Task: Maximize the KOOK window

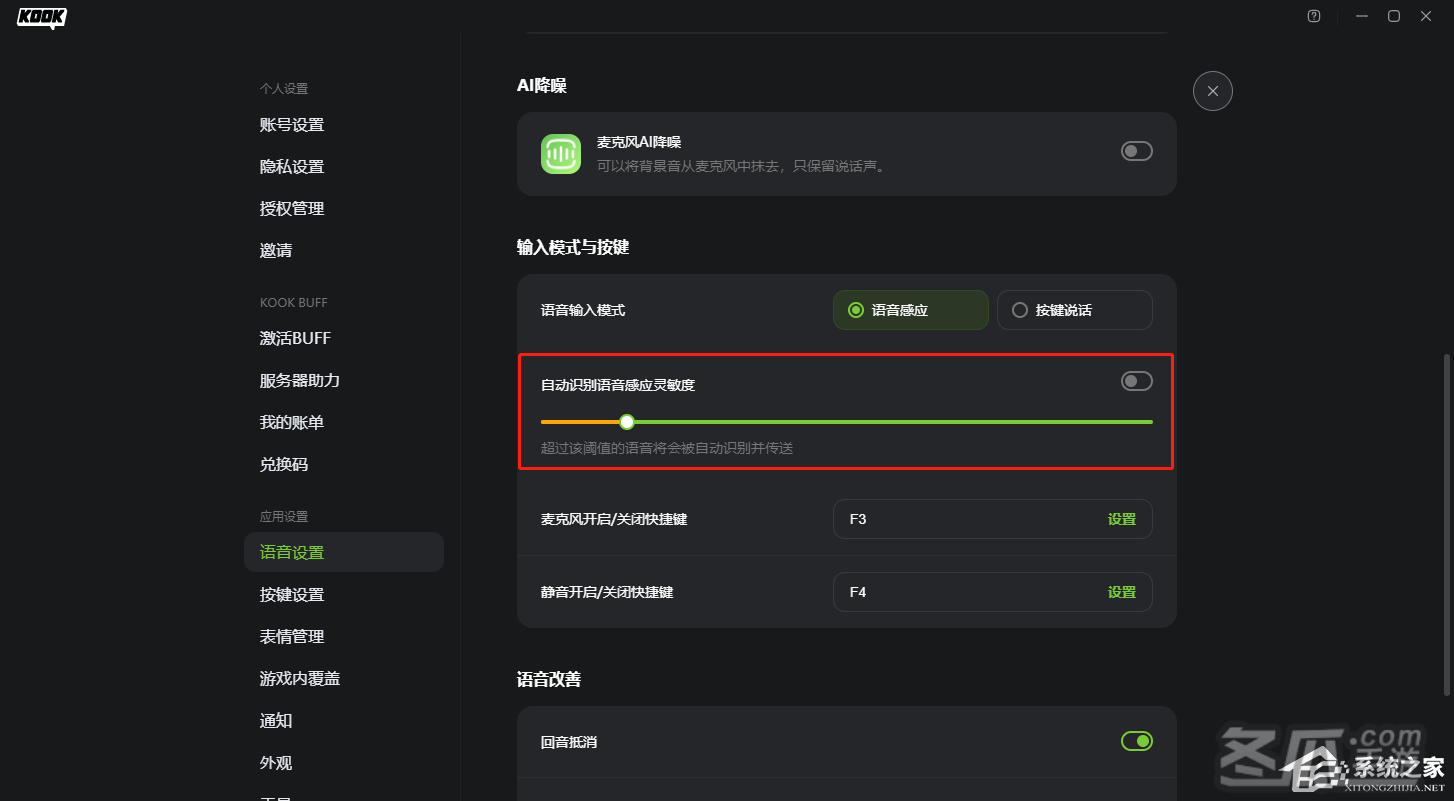Action: coord(1393,16)
